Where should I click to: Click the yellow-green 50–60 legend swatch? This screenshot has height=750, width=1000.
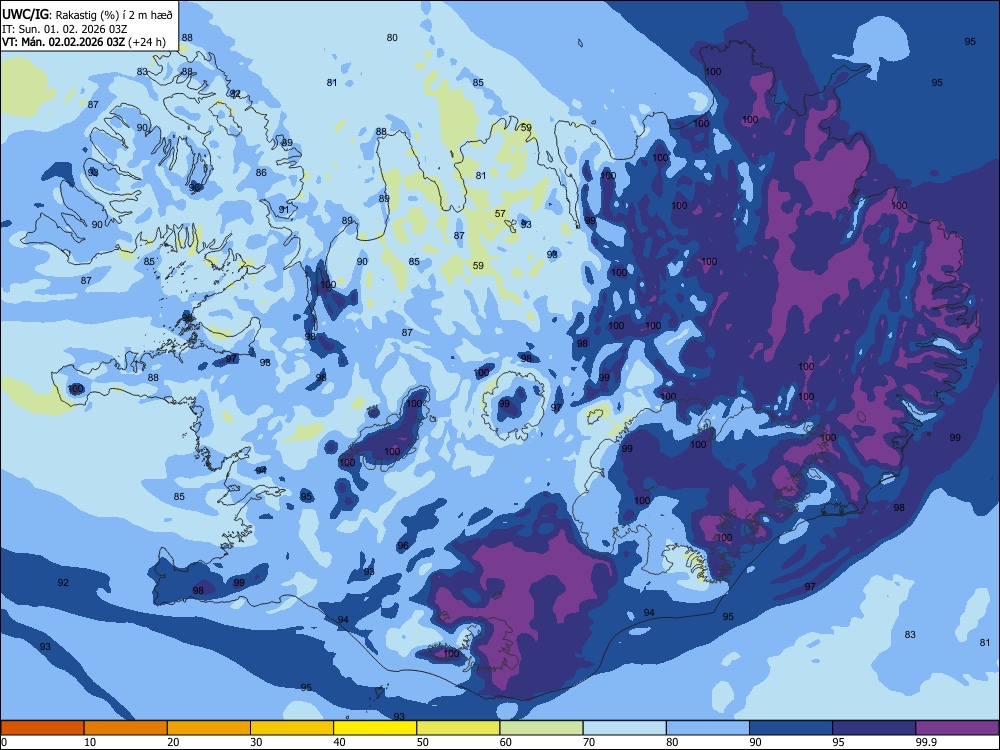[458, 728]
